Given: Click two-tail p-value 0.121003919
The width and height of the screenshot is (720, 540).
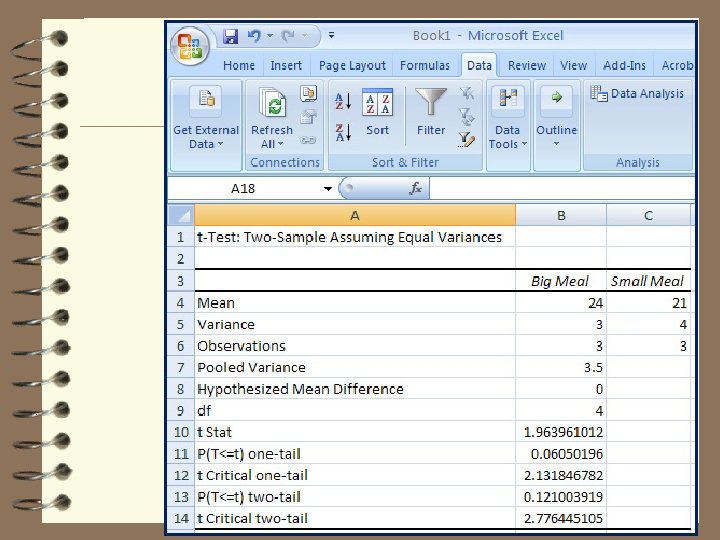Looking at the screenshot, I should 561,497.
